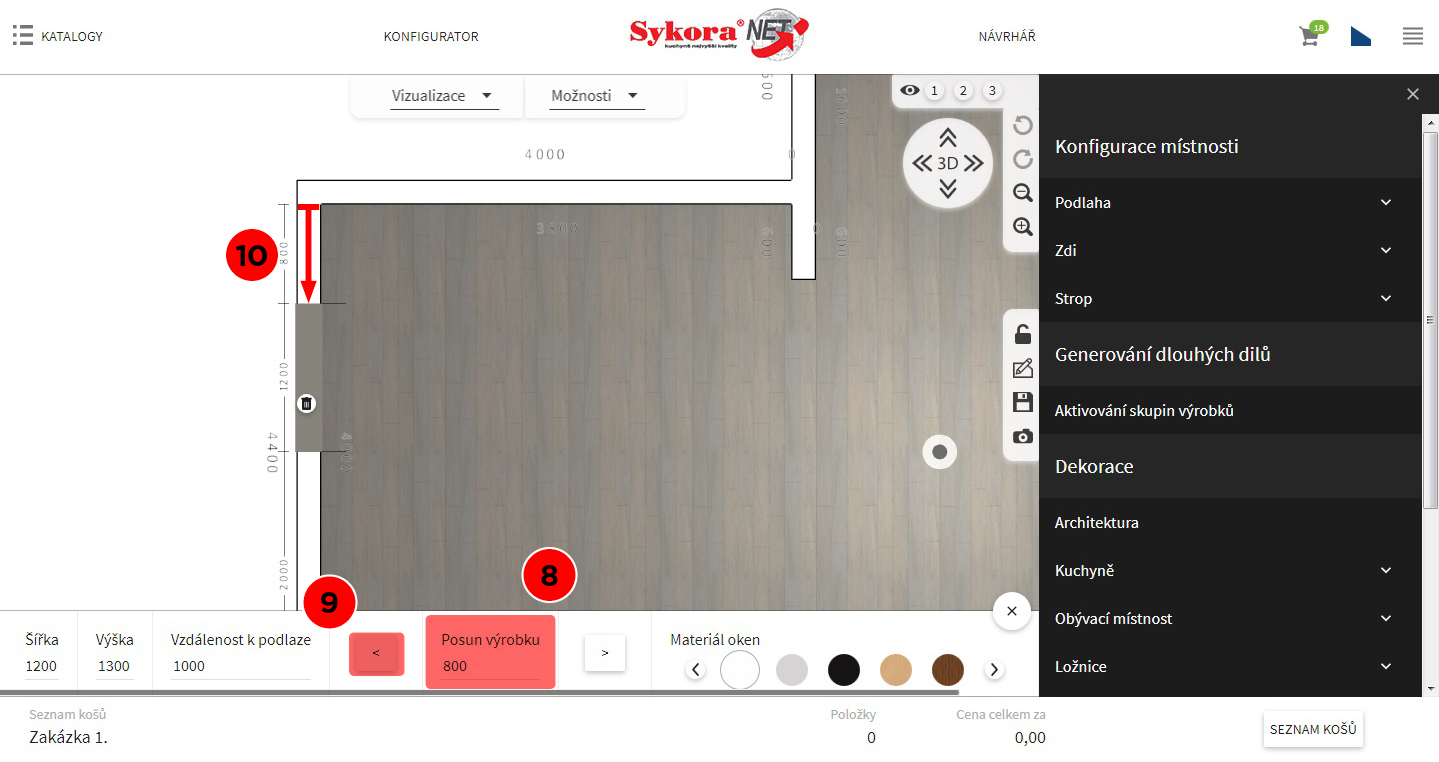Take a snapshot with the camera icon
Image resolution: width=1439 pixels, height=762 pixels.
pos(1022,437)
